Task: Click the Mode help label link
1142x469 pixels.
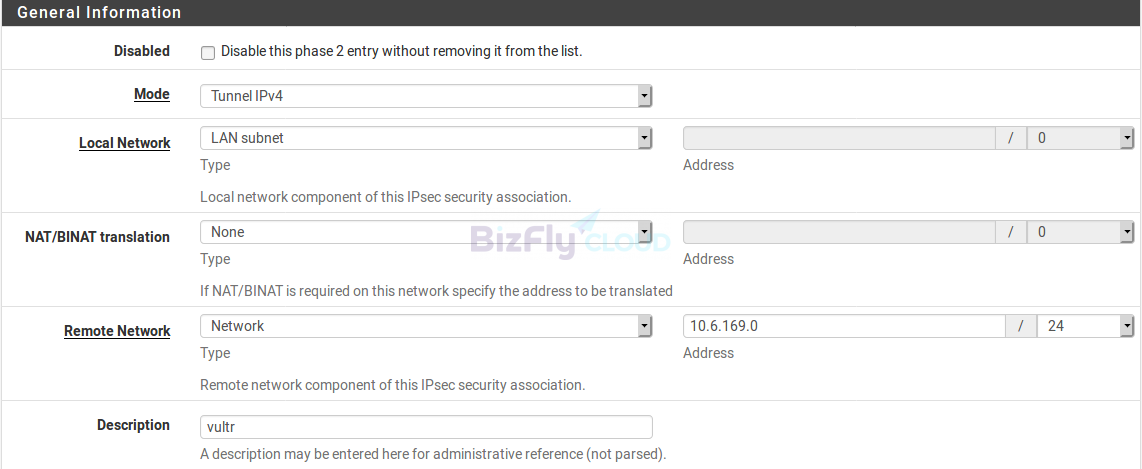Action: pyautogui.click(x=151, y=94)
